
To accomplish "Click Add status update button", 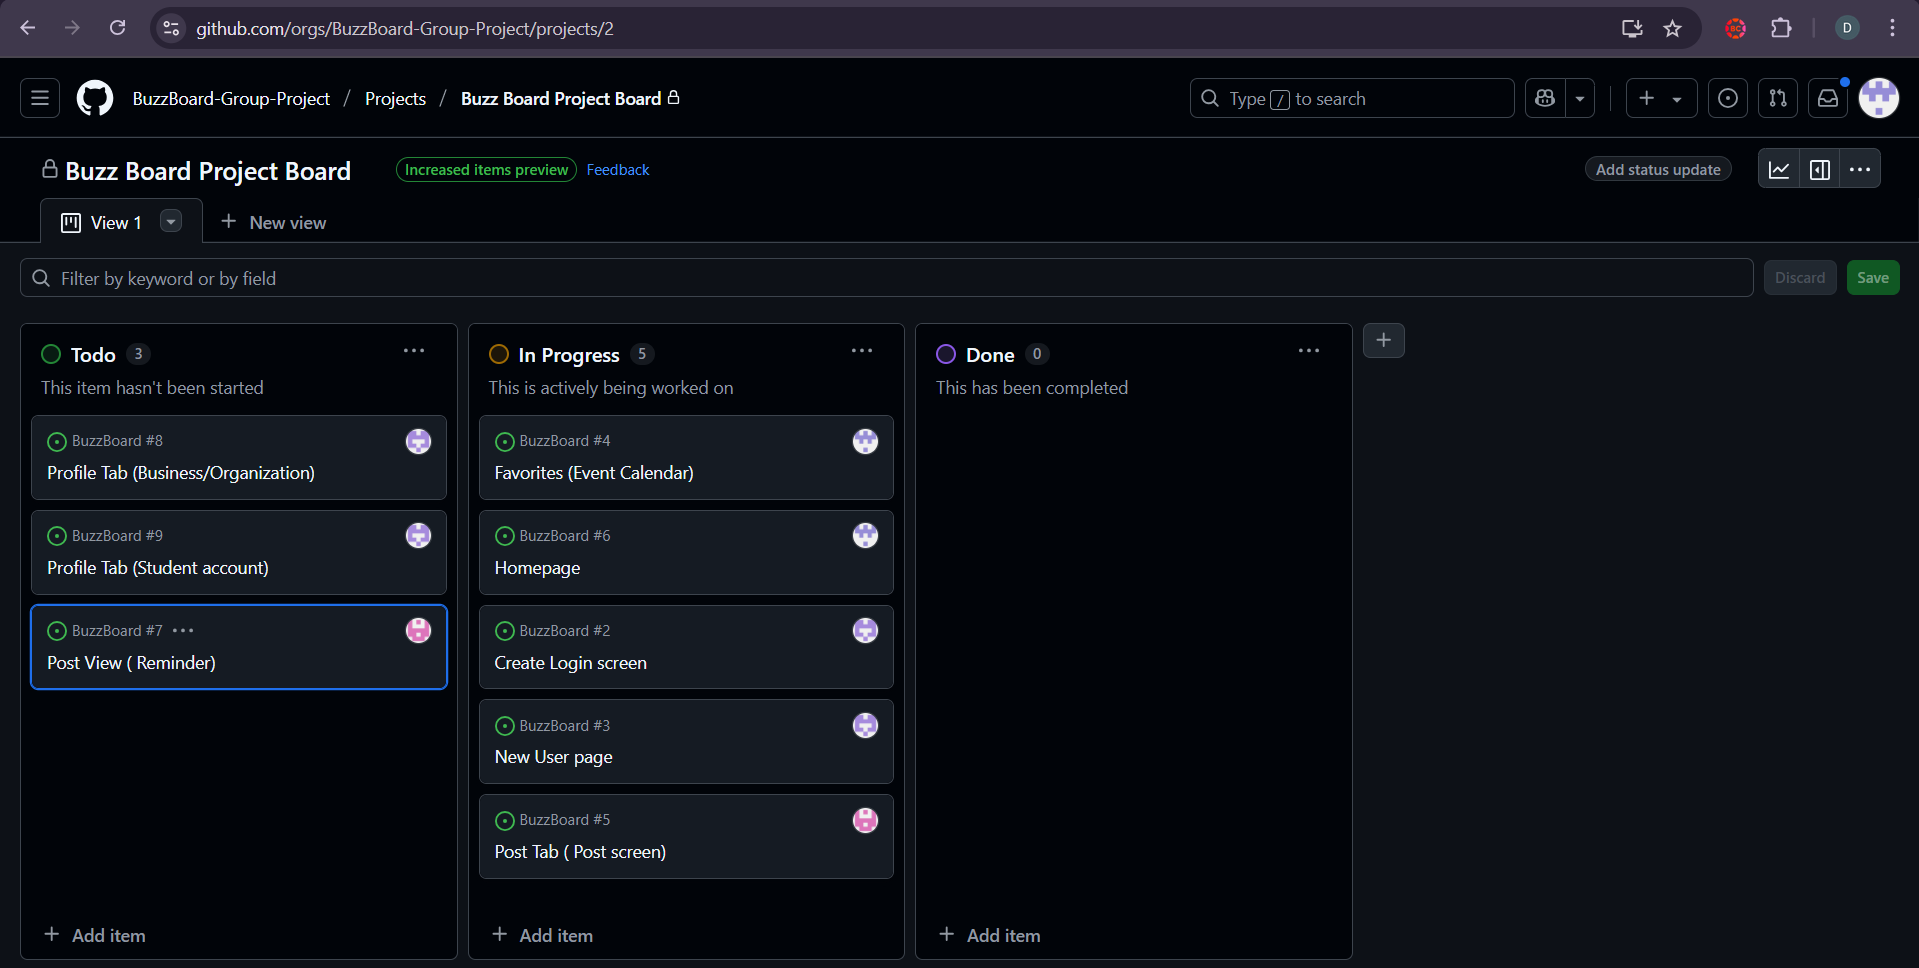I will click(x=1658, y=169).
